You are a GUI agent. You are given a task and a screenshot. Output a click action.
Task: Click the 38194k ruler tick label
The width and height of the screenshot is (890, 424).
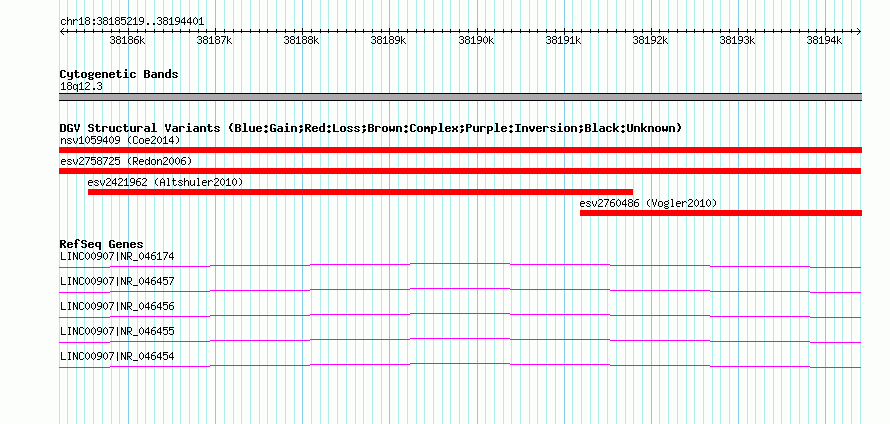(x=825, y=41)
